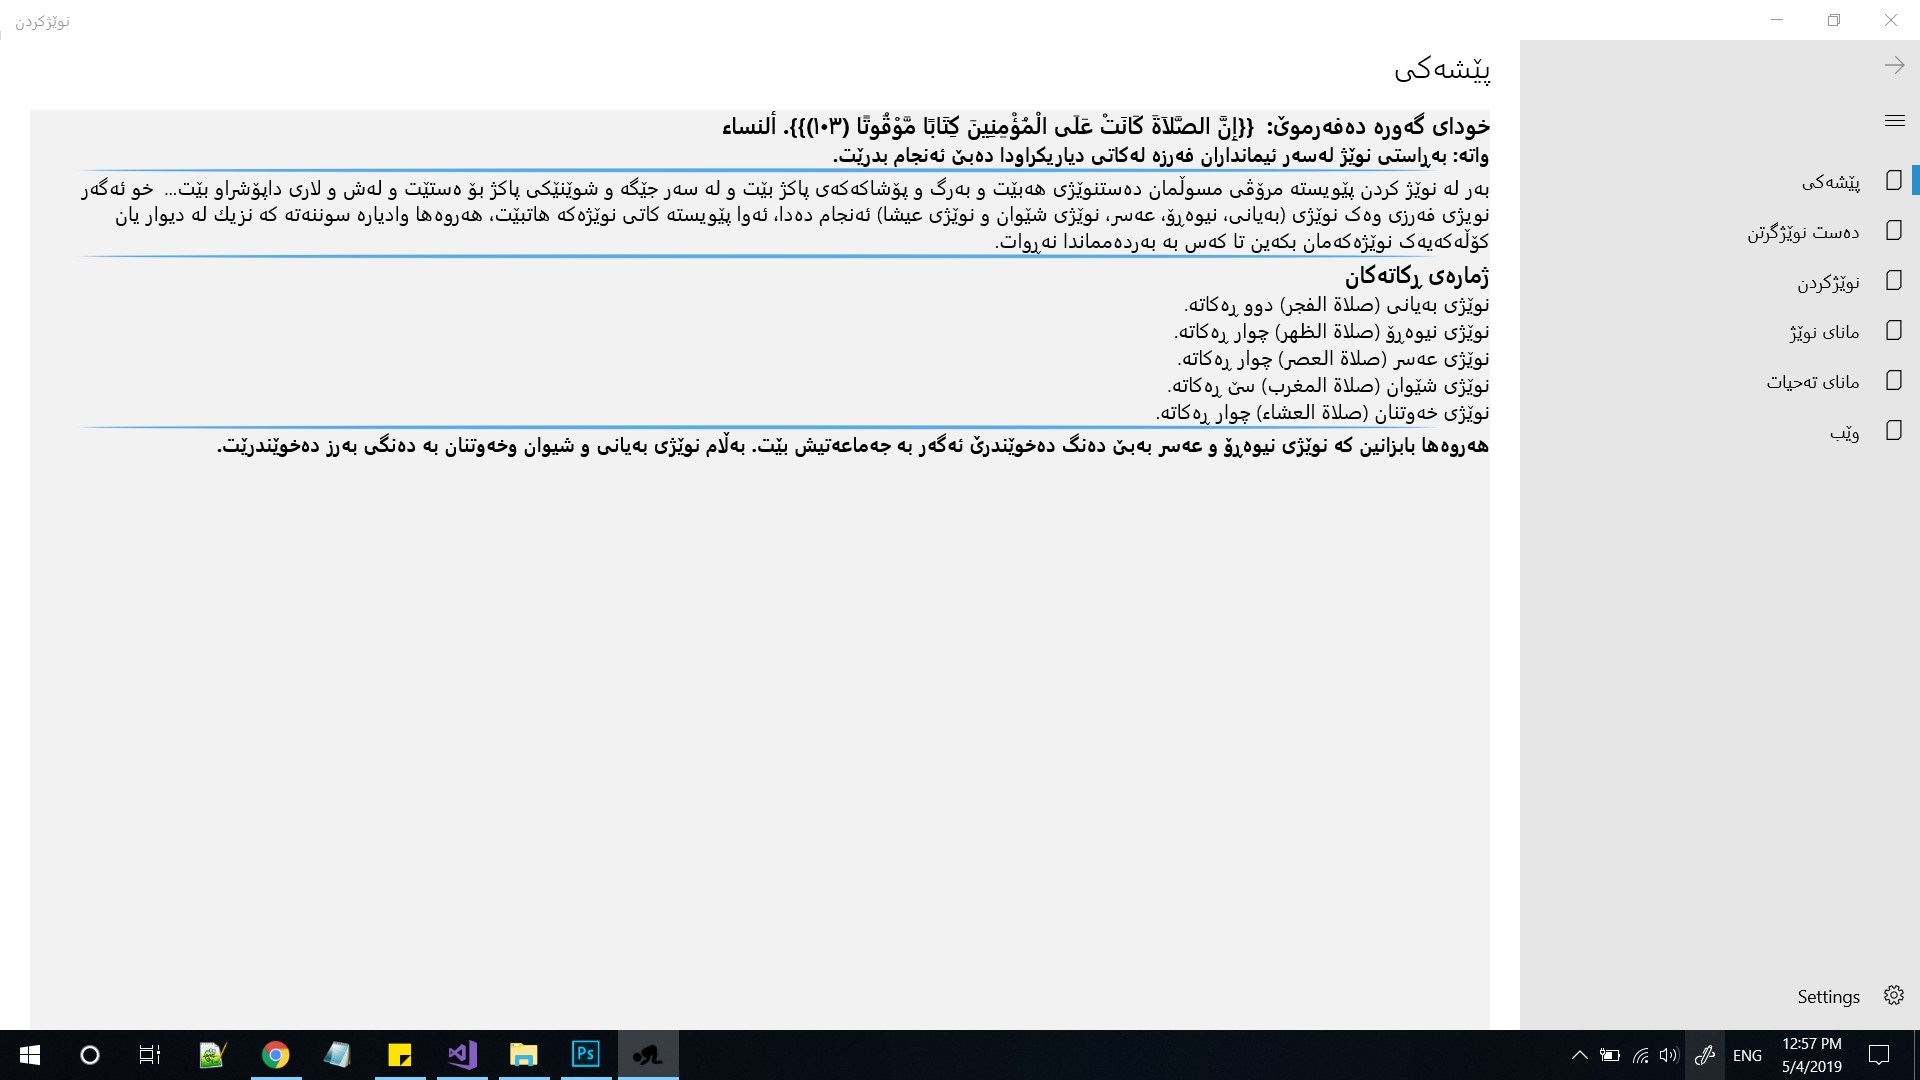Viewport: 1920px width, 1080px height.
Task: Select the وێب navigation item
Action: click(x=1844, y=432)
